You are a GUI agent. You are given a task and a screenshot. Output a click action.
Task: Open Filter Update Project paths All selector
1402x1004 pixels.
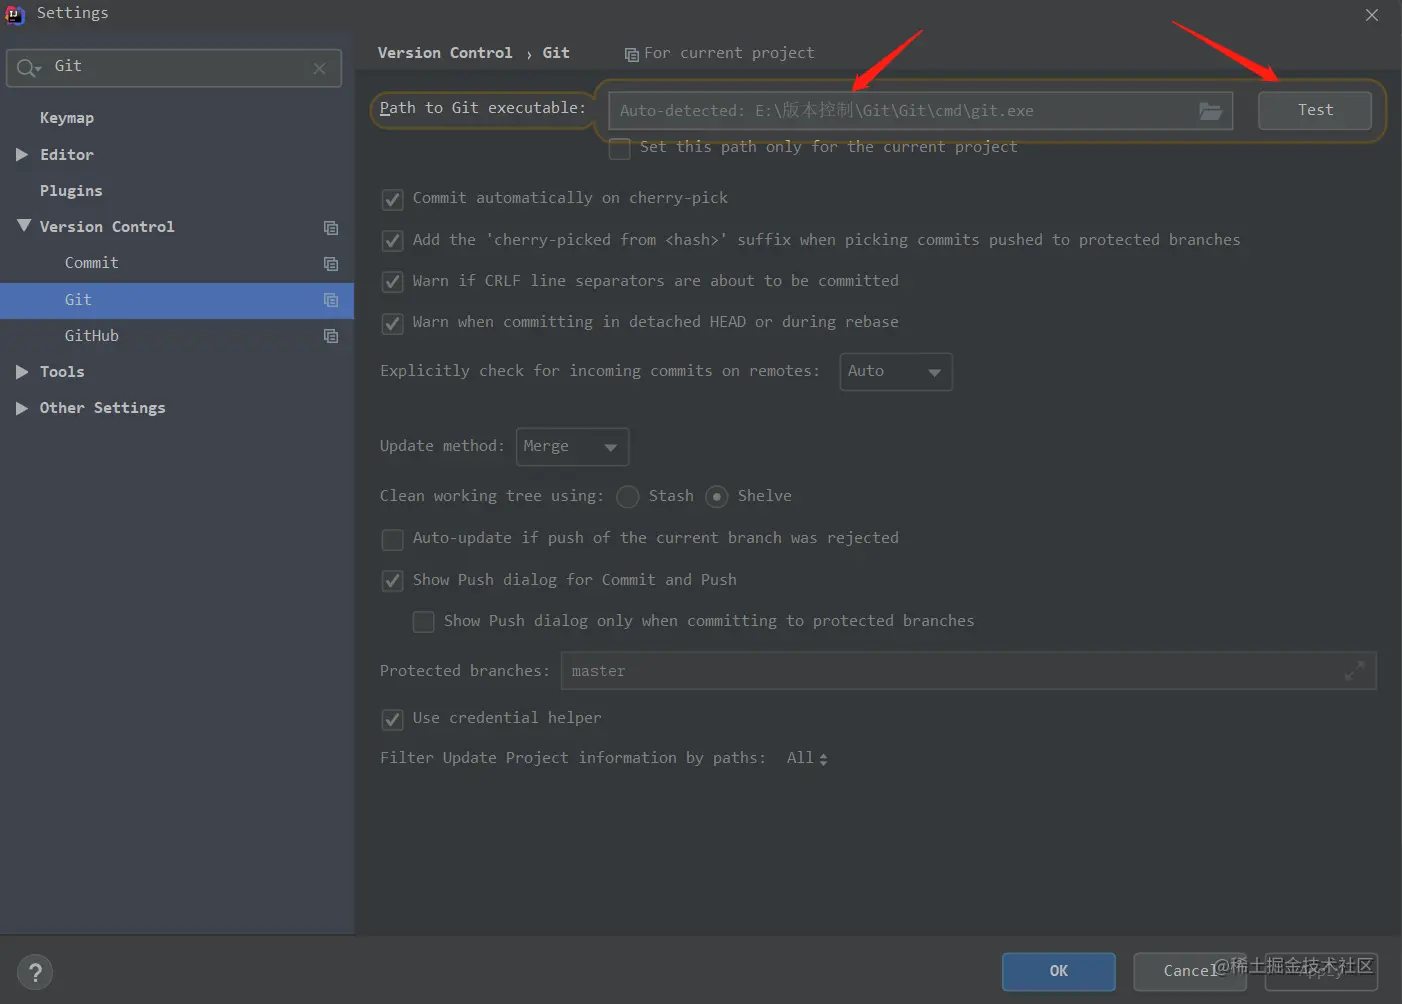click(807, 758)
